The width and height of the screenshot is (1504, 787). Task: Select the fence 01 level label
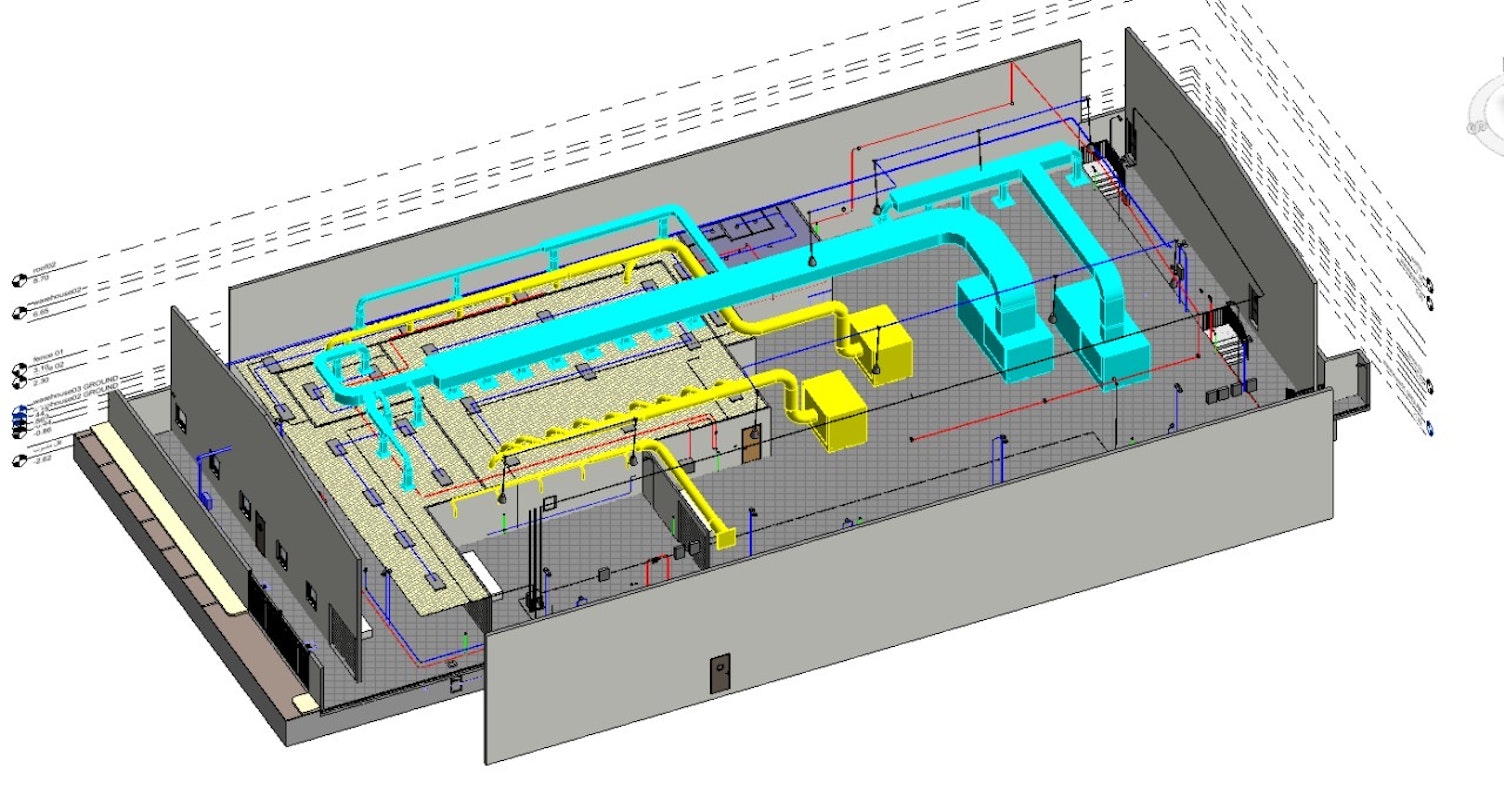click(x=48, y=355)
